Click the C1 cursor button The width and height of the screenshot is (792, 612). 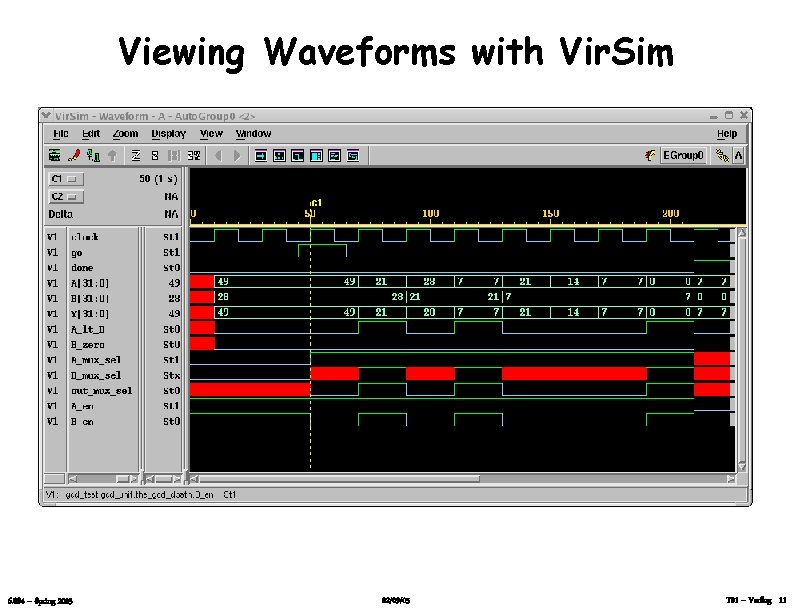[66, 179]
